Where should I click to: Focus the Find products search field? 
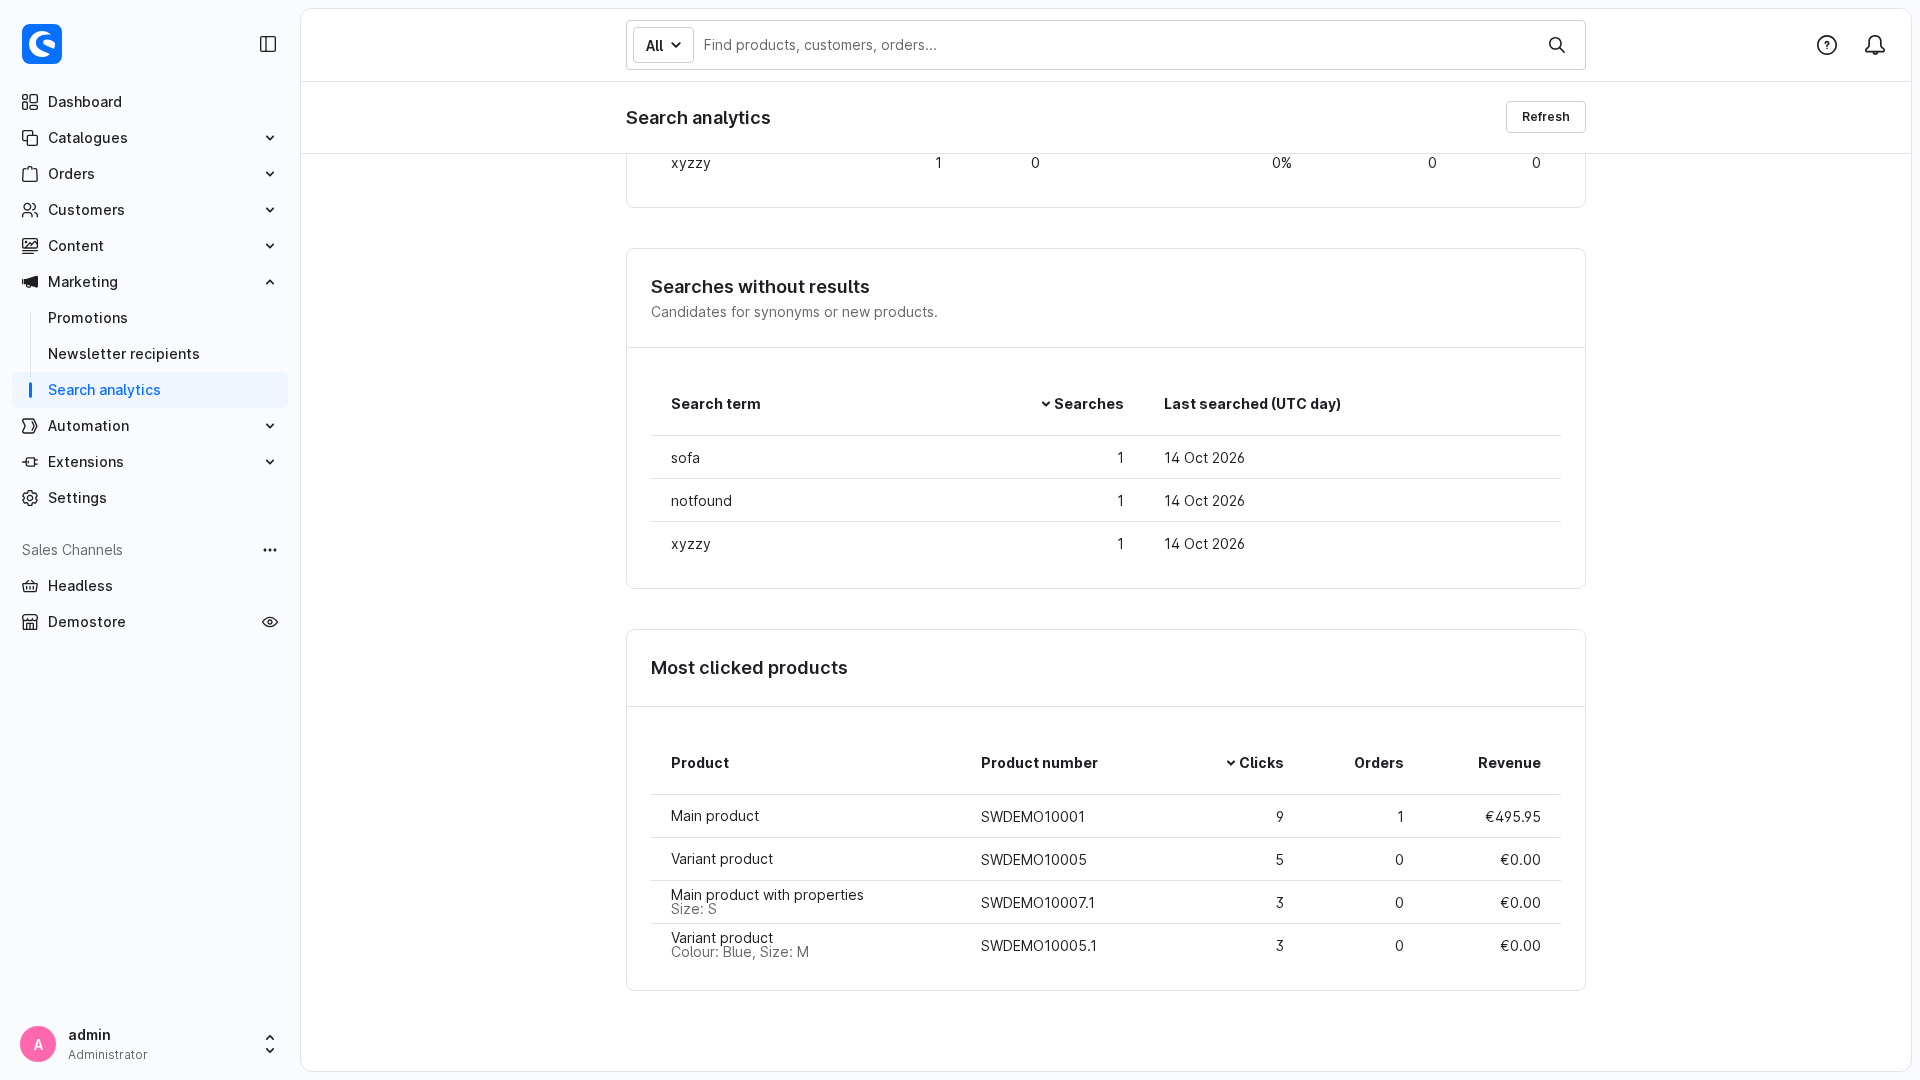1118,45
